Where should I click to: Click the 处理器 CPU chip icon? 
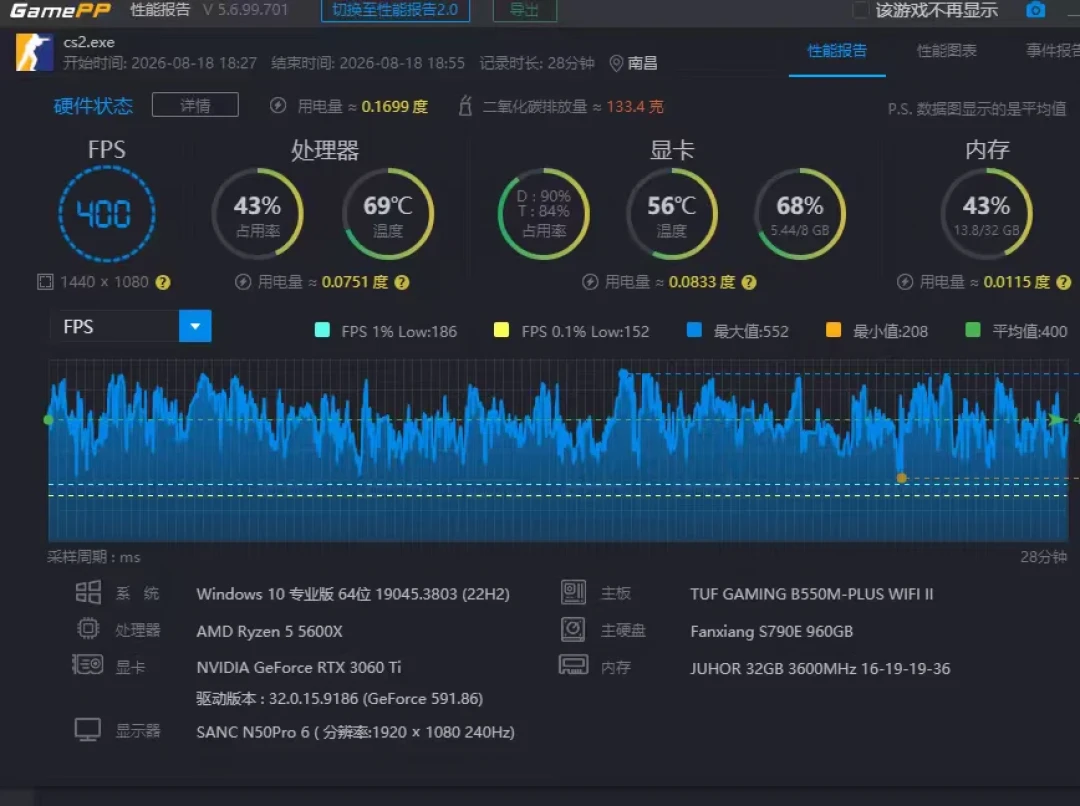tap(88, 629)
